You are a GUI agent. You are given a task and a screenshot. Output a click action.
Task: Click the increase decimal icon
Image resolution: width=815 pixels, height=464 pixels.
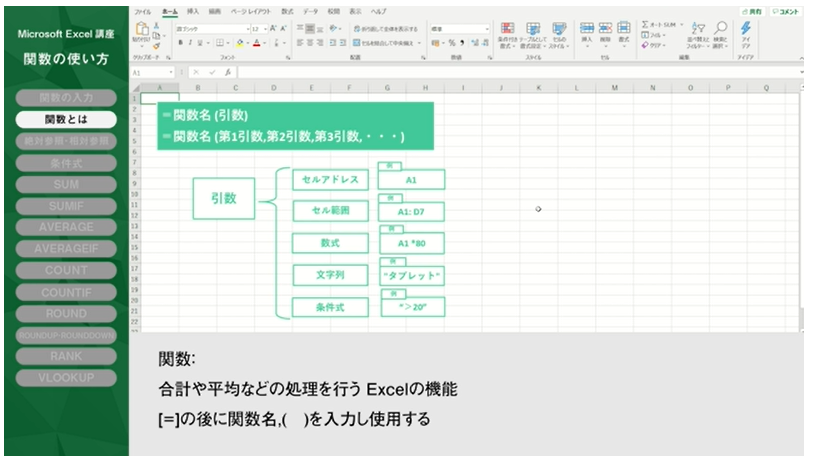pos(475,43)
